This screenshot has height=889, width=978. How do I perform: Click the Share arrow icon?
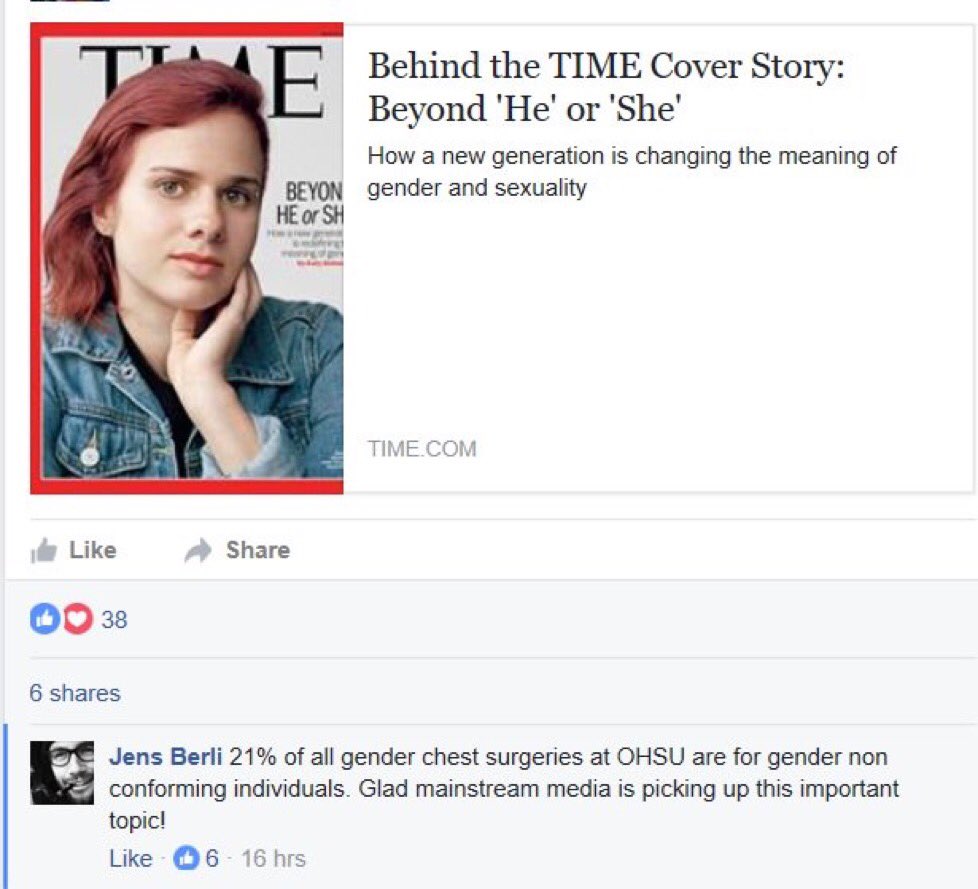(x=198, y=550)
